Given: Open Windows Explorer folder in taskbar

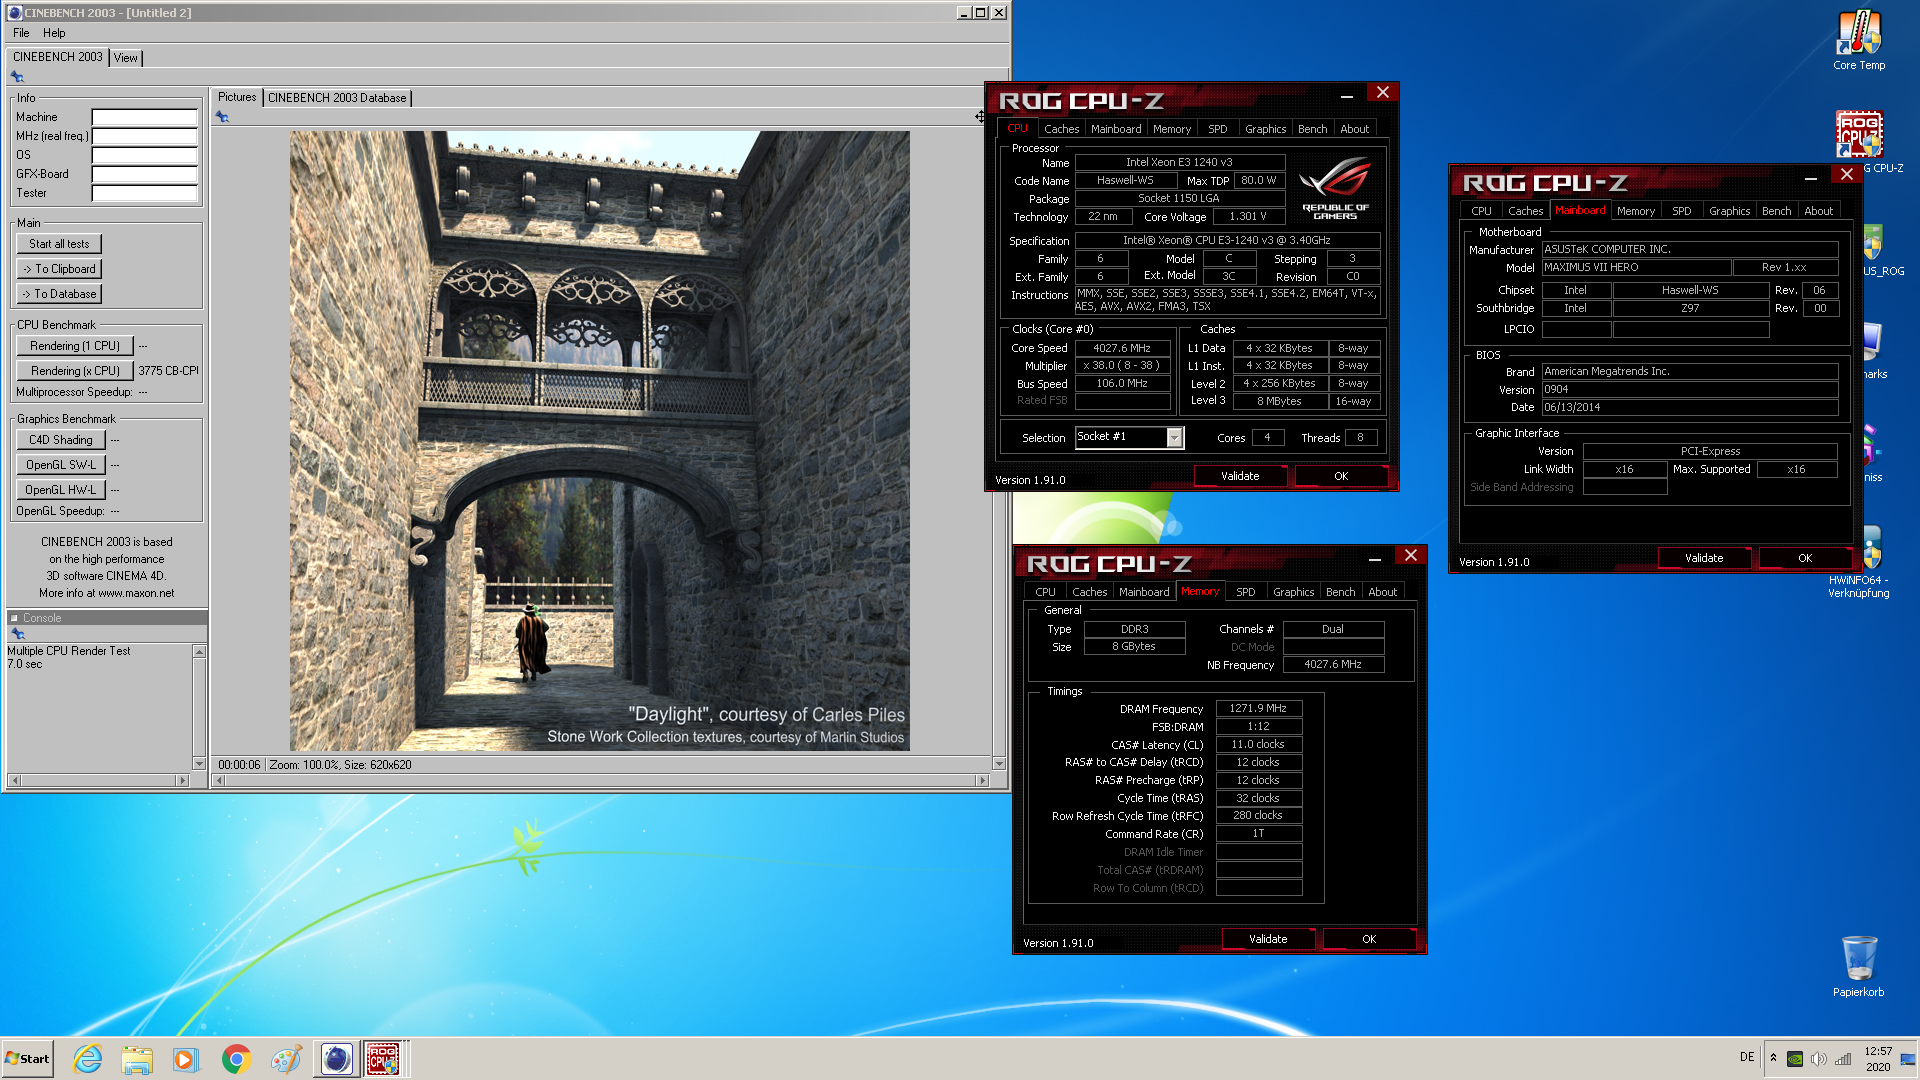Looking at the screenshot, I should [137, 1059].
